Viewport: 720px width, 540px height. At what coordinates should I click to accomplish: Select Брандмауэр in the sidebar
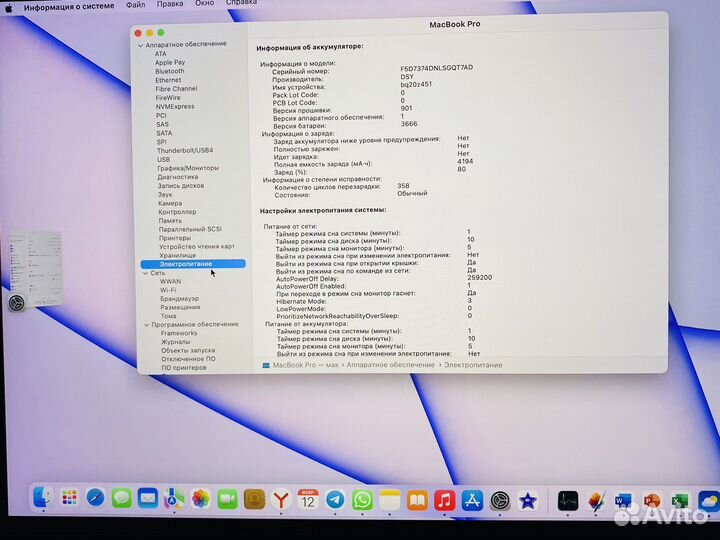coord(180,299)
